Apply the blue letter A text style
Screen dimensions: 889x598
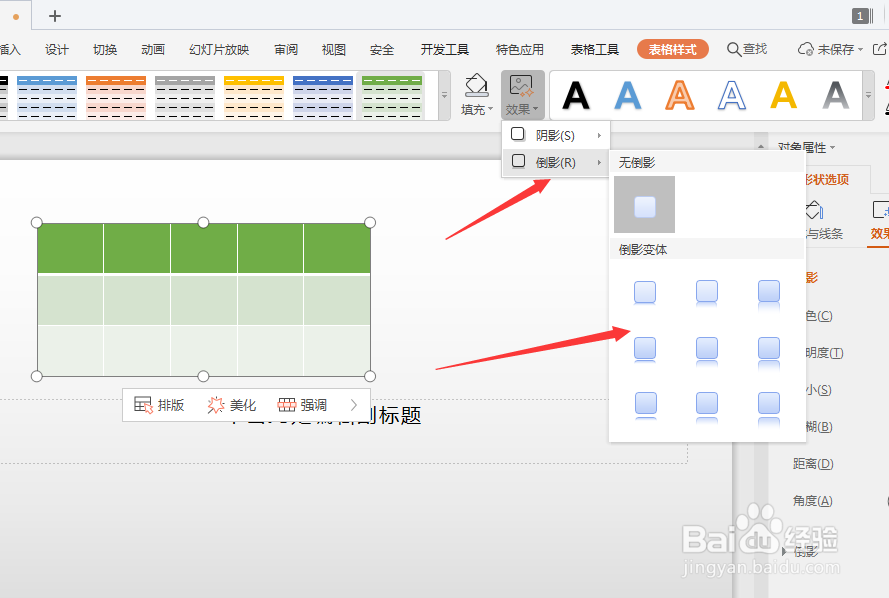[x=628, y=95]
